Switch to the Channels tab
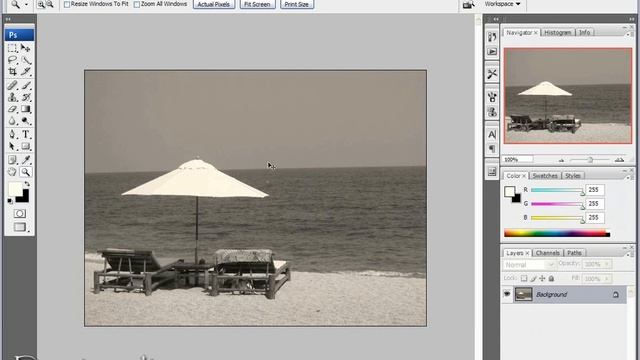 coord(547,253)
